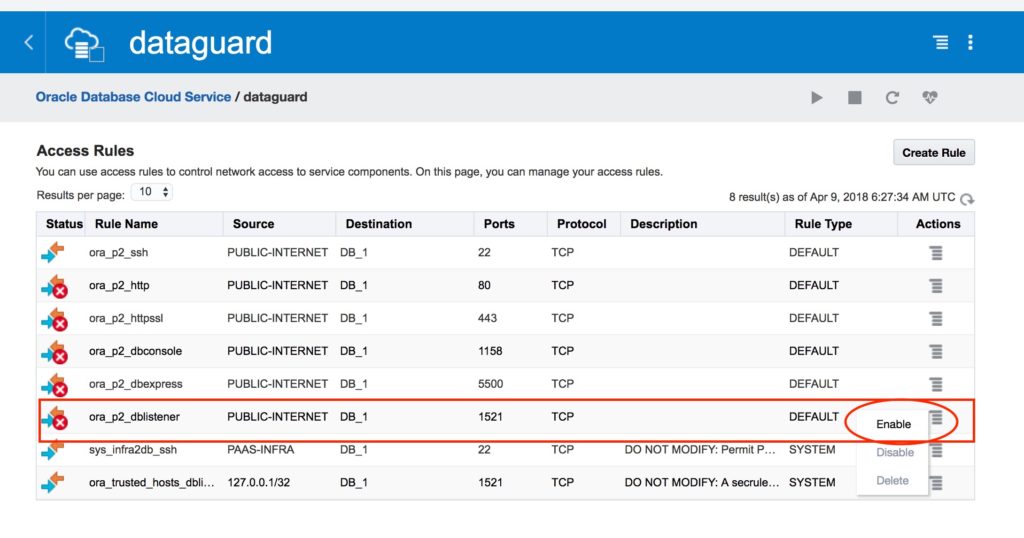1024x538 pixels.
Task: Click the back arrow in header
Action: click(x=28, y=42)
